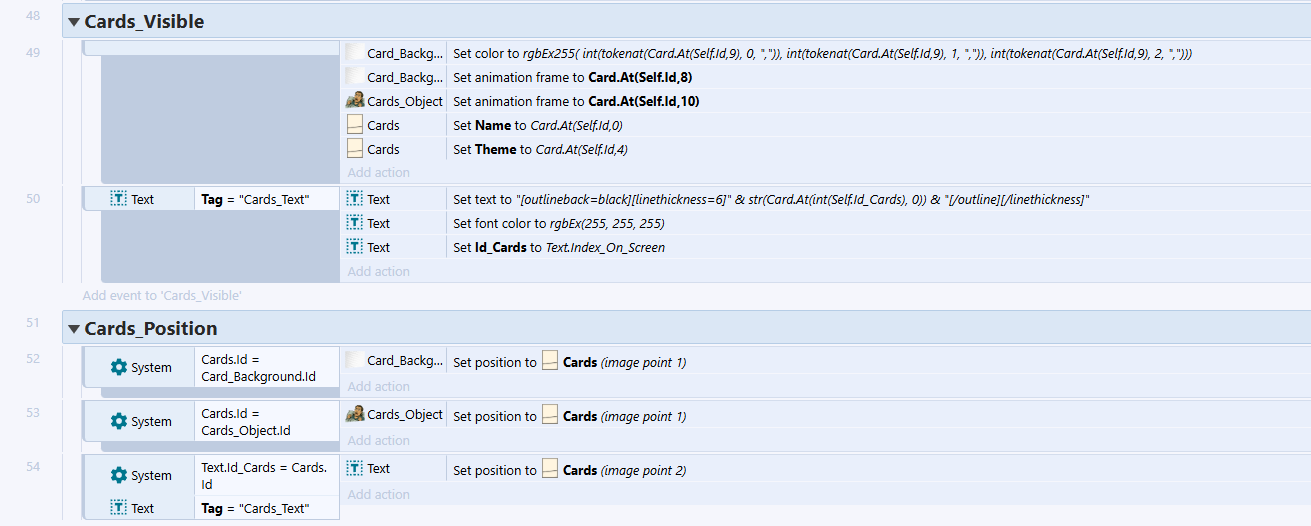Click Add action under event 52
This screenshot has width=1311, height=526.
click(x=378, y=386)
